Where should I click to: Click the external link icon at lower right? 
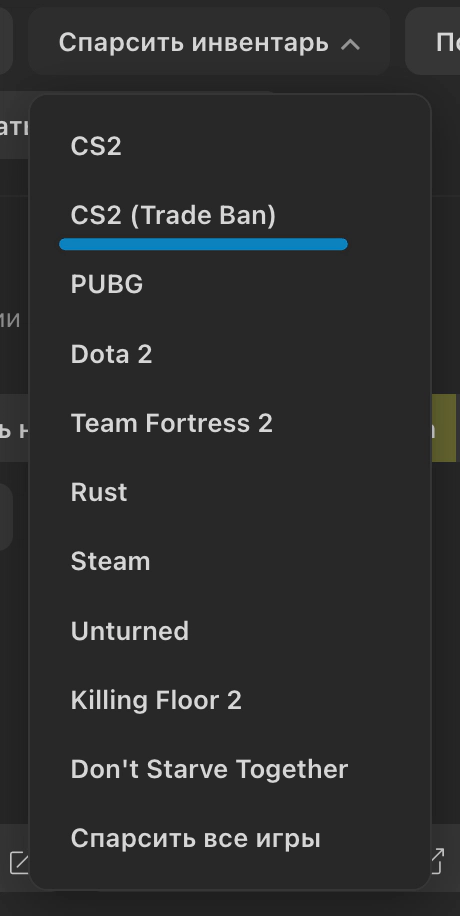(437, 861)
